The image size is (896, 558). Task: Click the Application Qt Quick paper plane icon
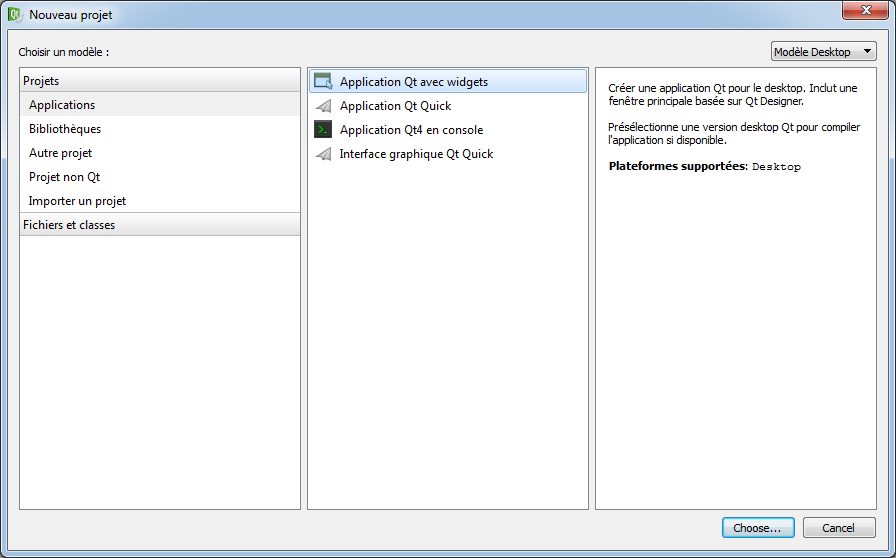pyautogui.click(x=323, y=106)
